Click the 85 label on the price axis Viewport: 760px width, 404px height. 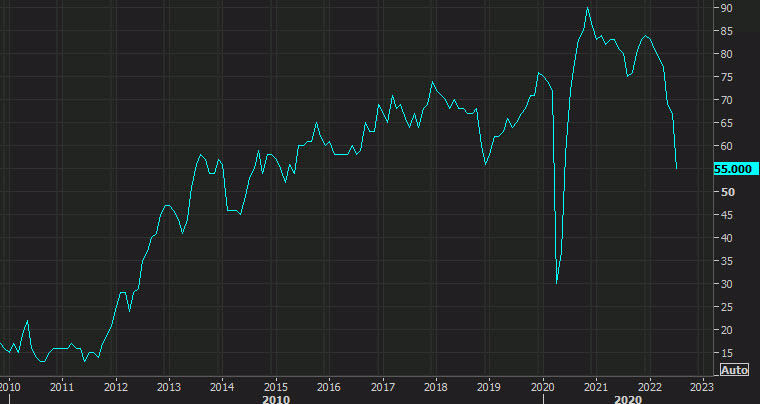(726, 31)
